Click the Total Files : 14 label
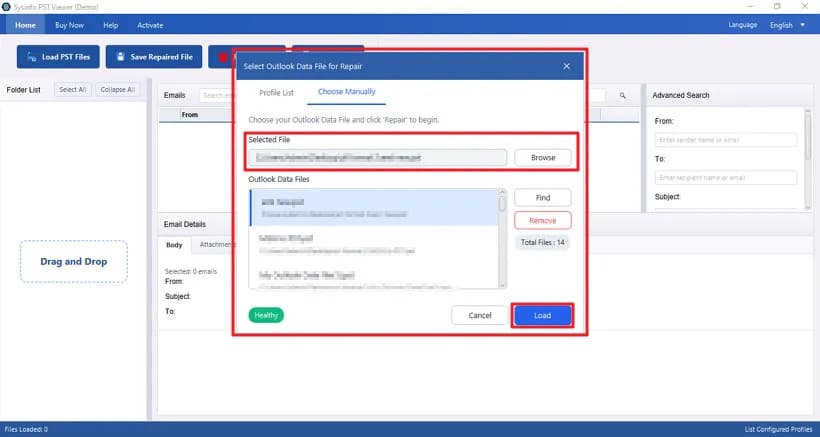 click(x=542, y=243)
